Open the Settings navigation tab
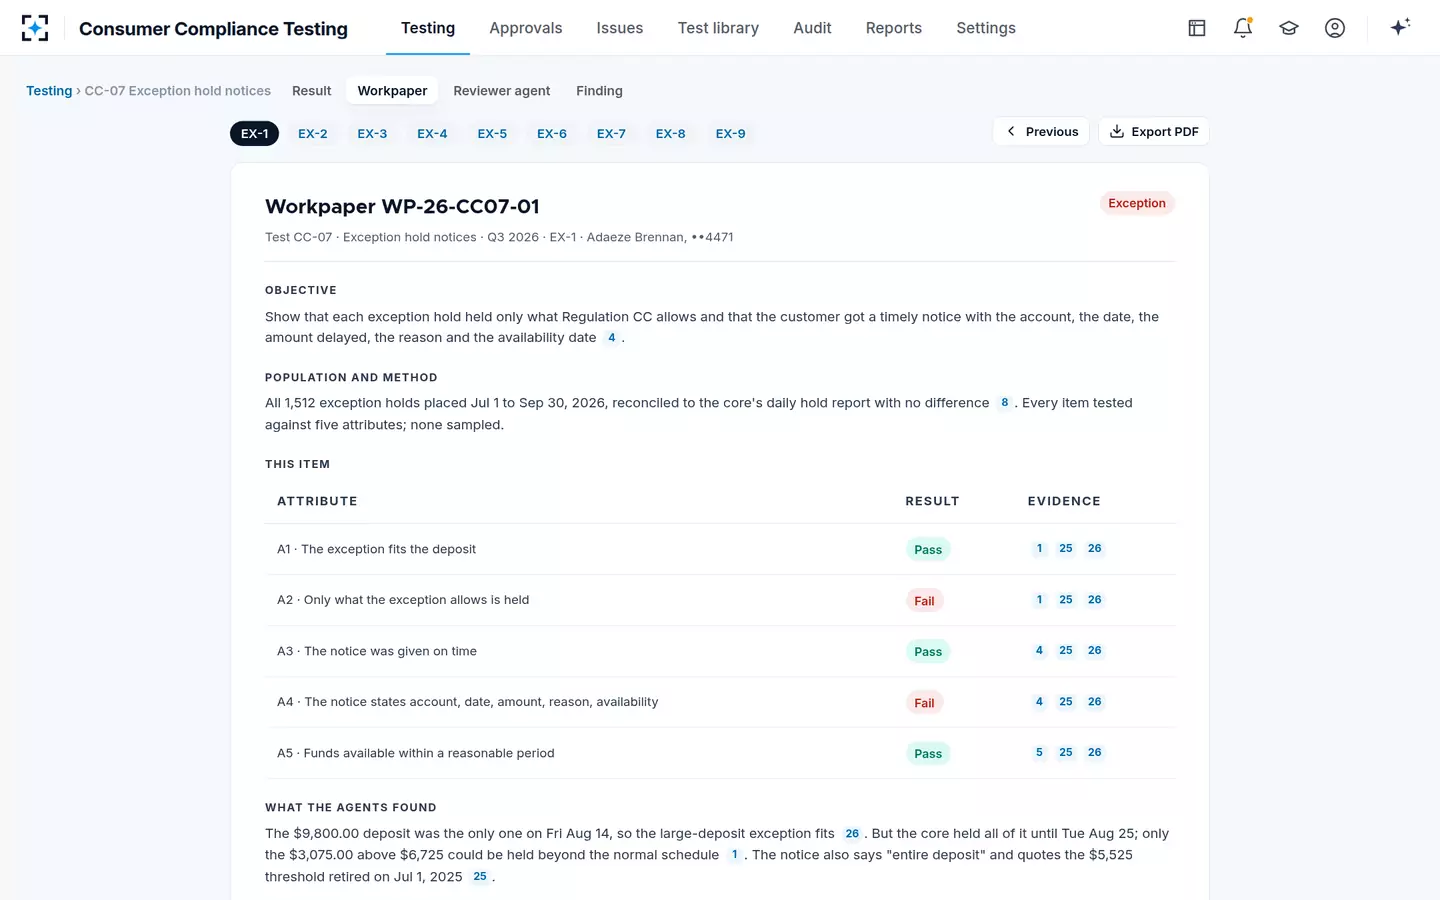Screen dimensions: 1440x900 click(x=986, y=28)
